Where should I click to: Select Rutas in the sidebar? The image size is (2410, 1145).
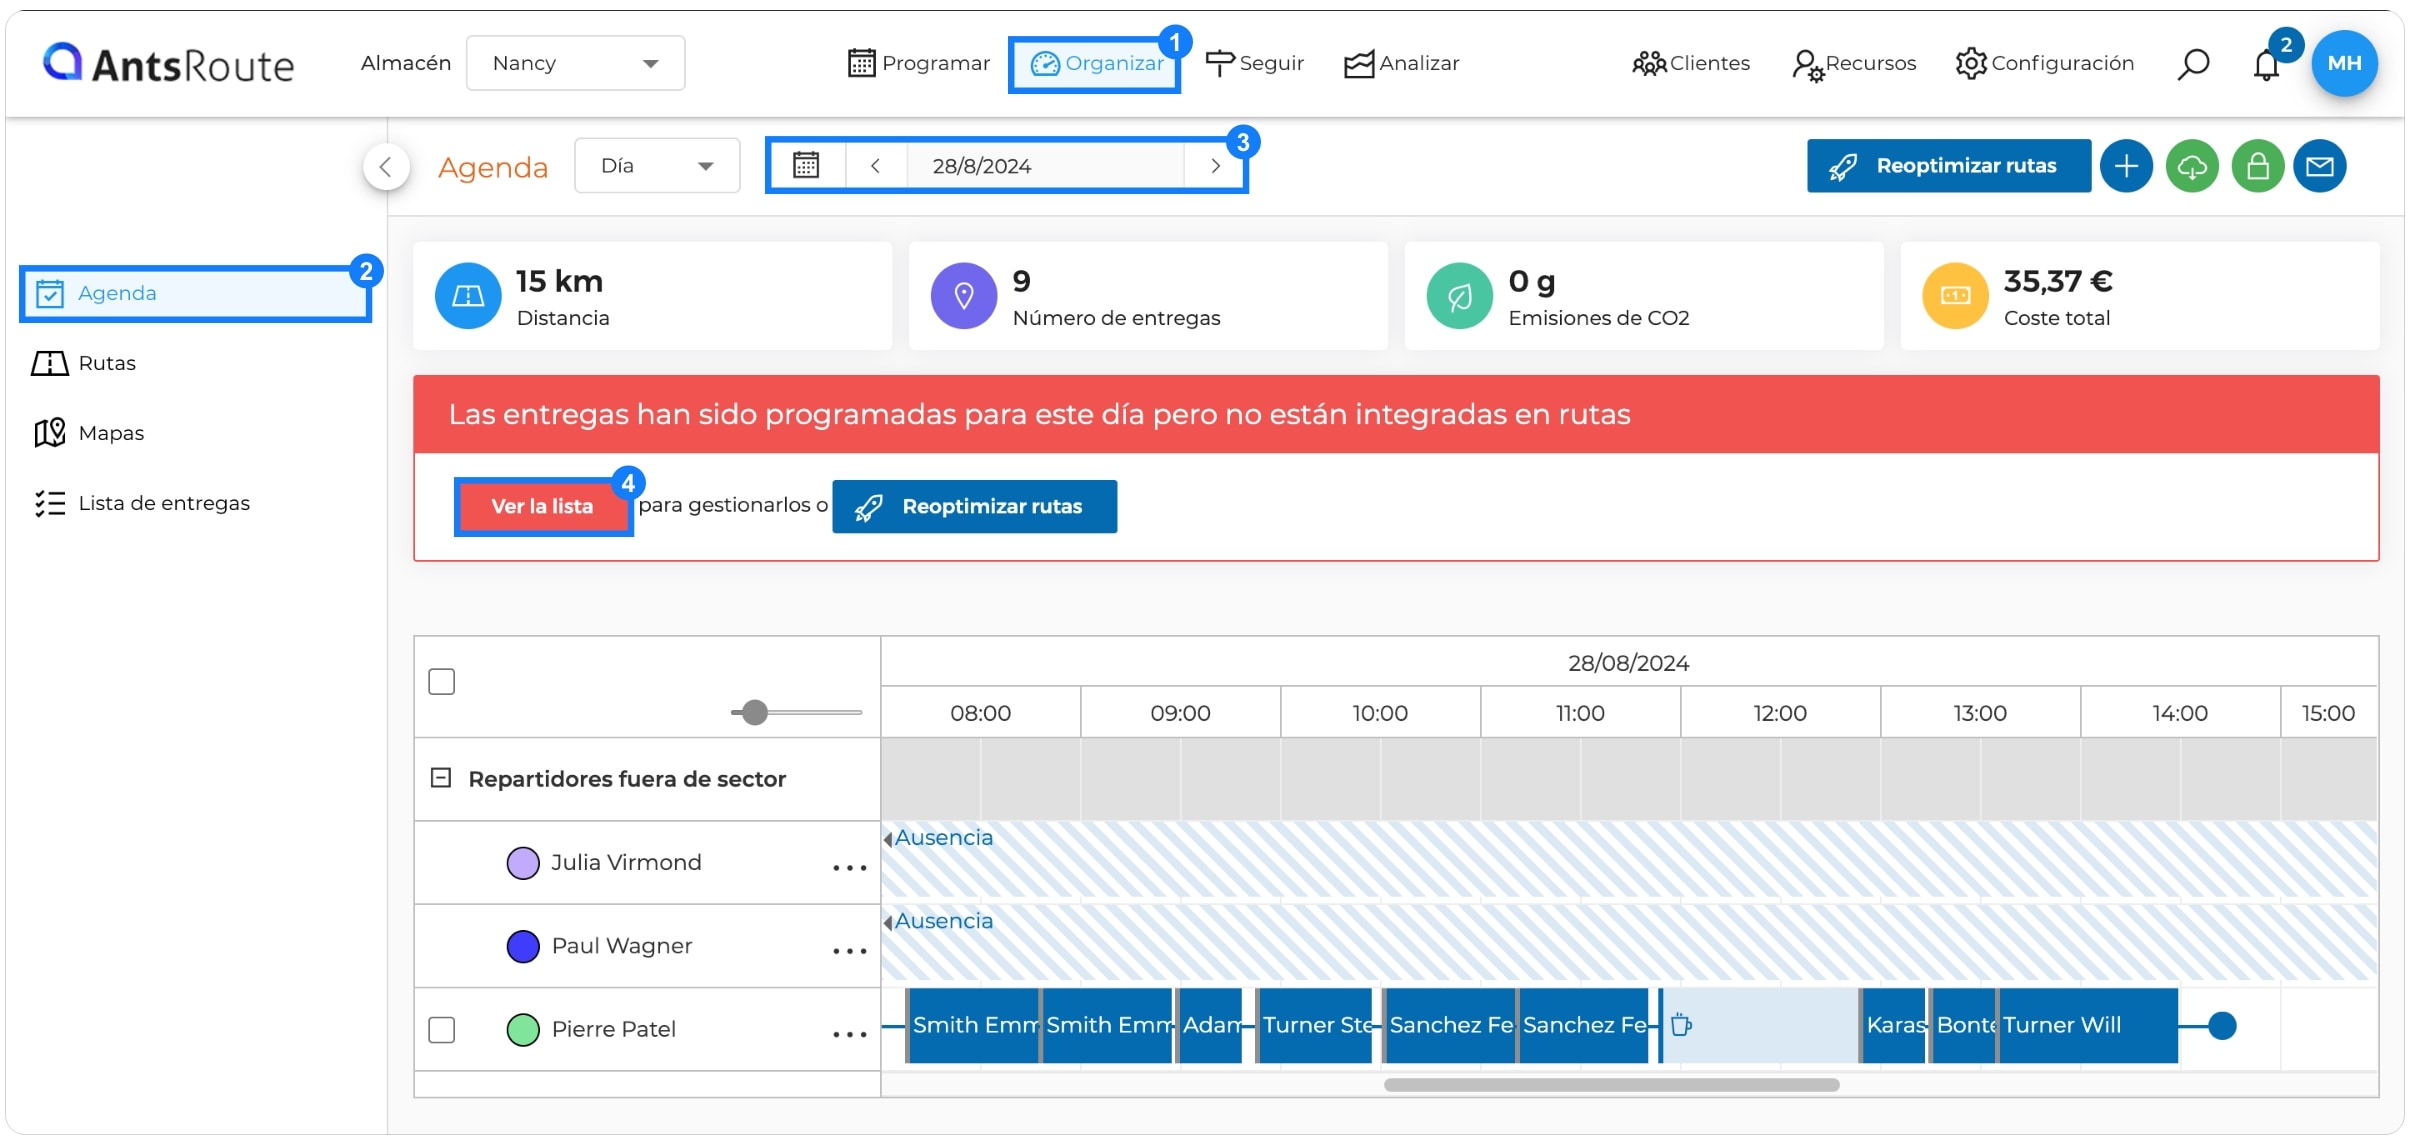pos(84,363)
